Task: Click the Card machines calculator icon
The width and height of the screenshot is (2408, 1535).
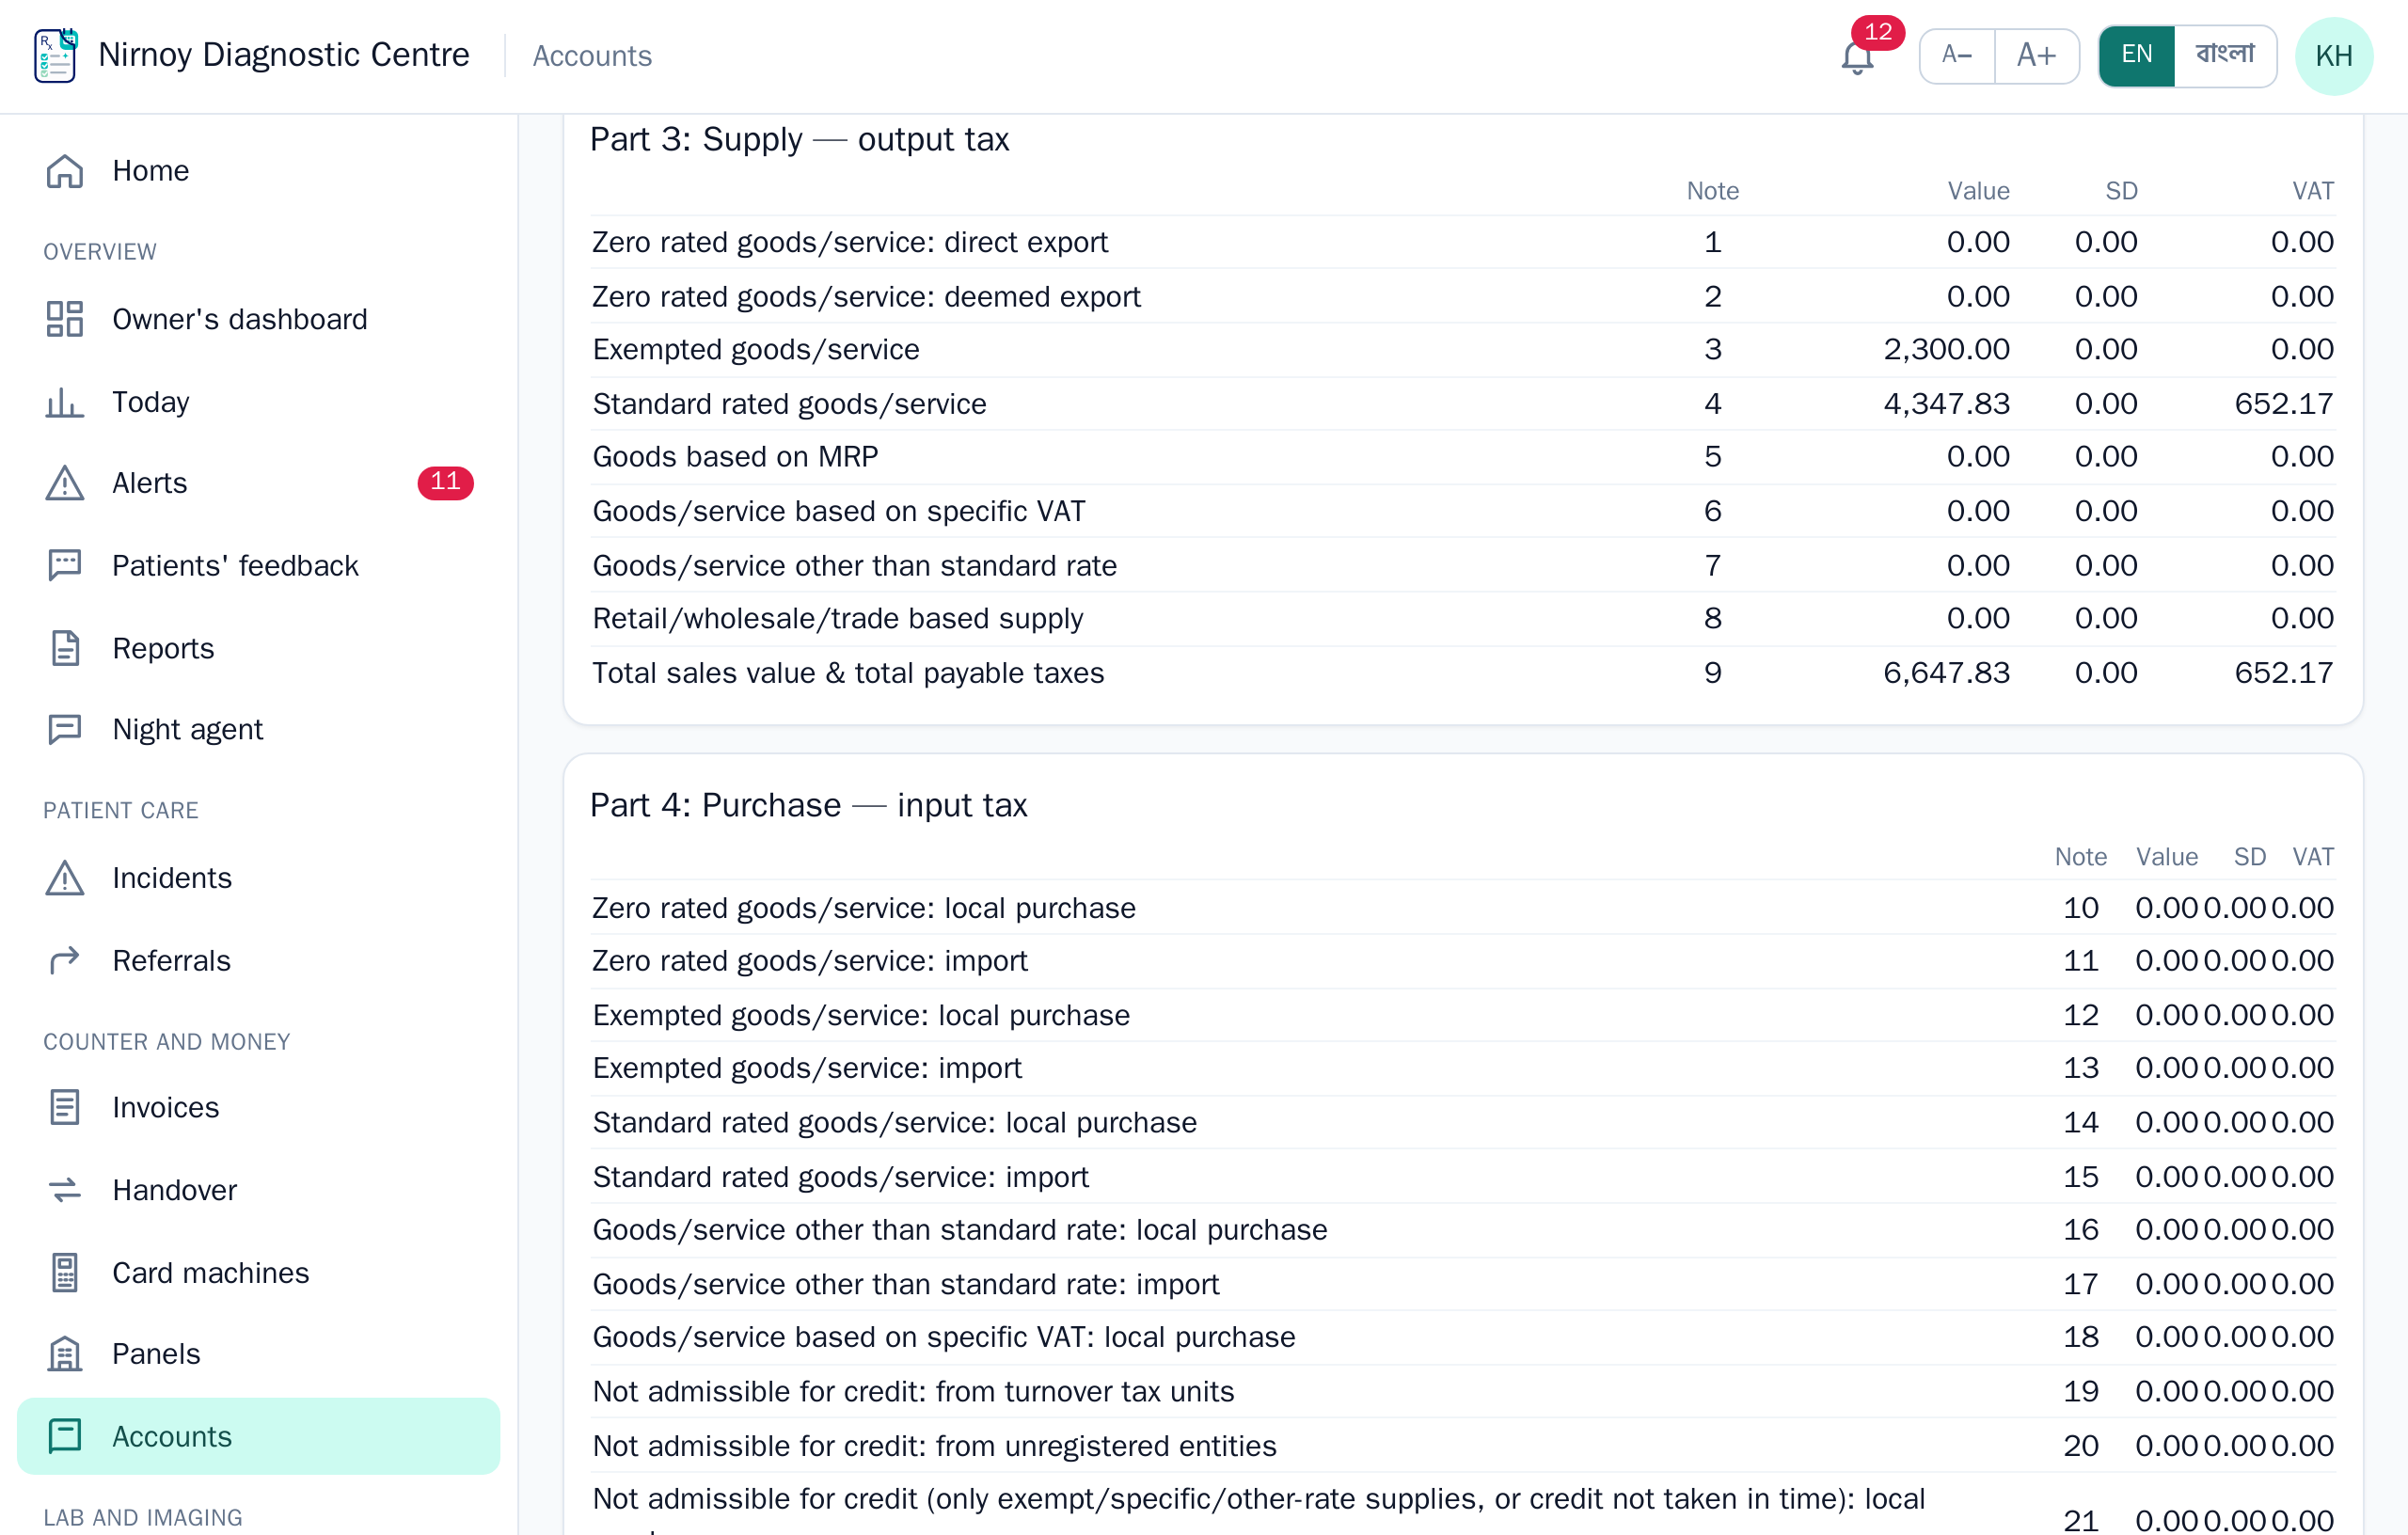Action: (x=65, y=1273)
